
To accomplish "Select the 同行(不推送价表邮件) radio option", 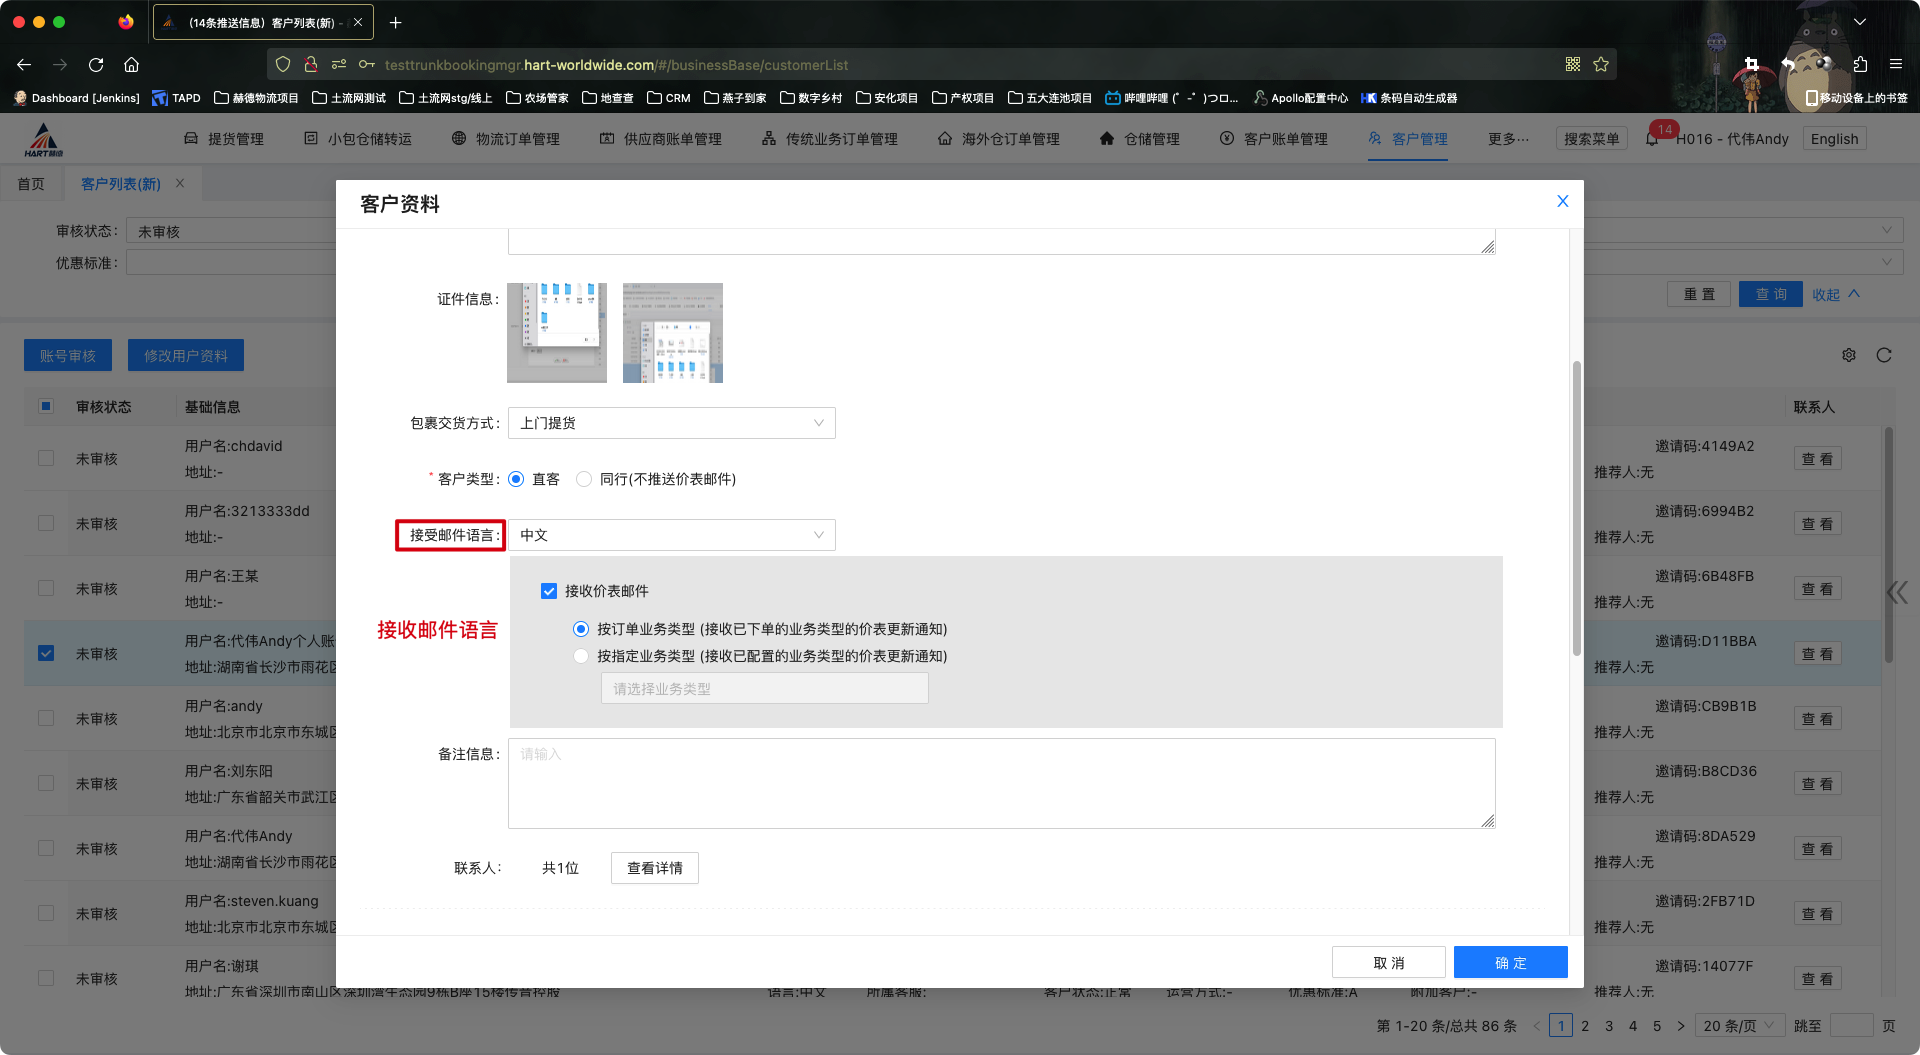I will coord(584,479).
